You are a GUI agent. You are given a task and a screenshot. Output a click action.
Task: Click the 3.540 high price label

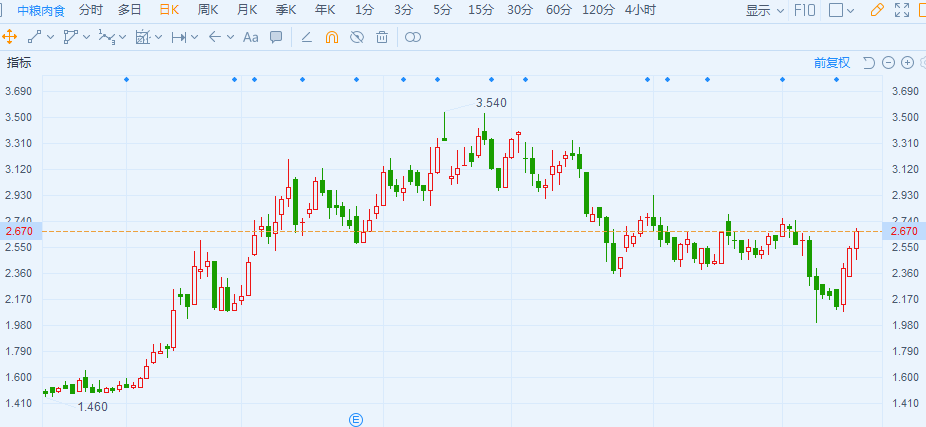pyautogui.click(x=491, y=103)
